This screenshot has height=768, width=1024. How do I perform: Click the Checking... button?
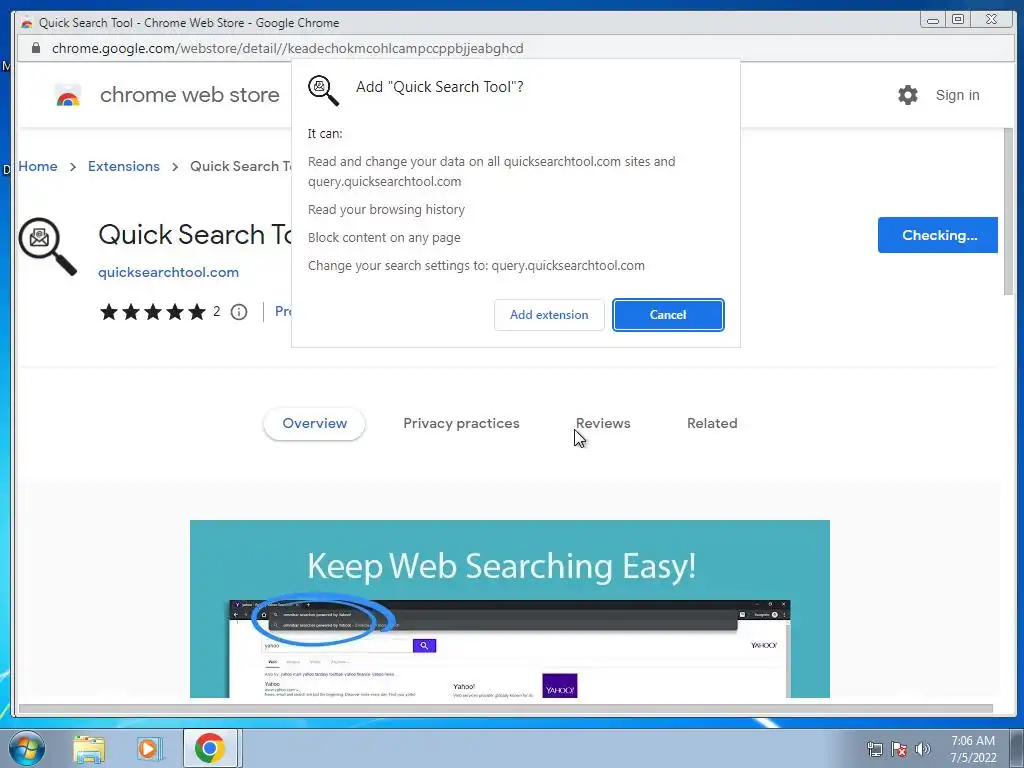pos(938,235)
